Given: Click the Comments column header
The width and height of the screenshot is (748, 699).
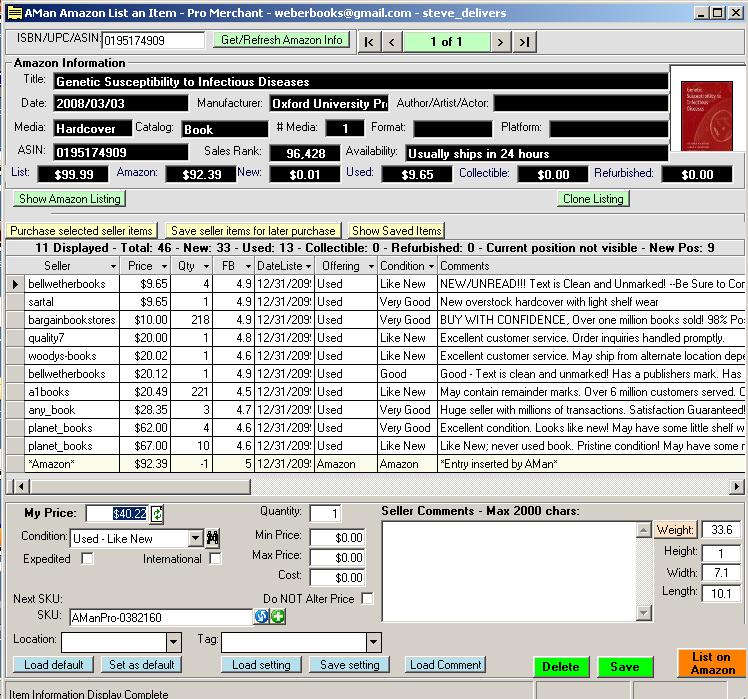Looking at the screenshot, I should 592,266.
